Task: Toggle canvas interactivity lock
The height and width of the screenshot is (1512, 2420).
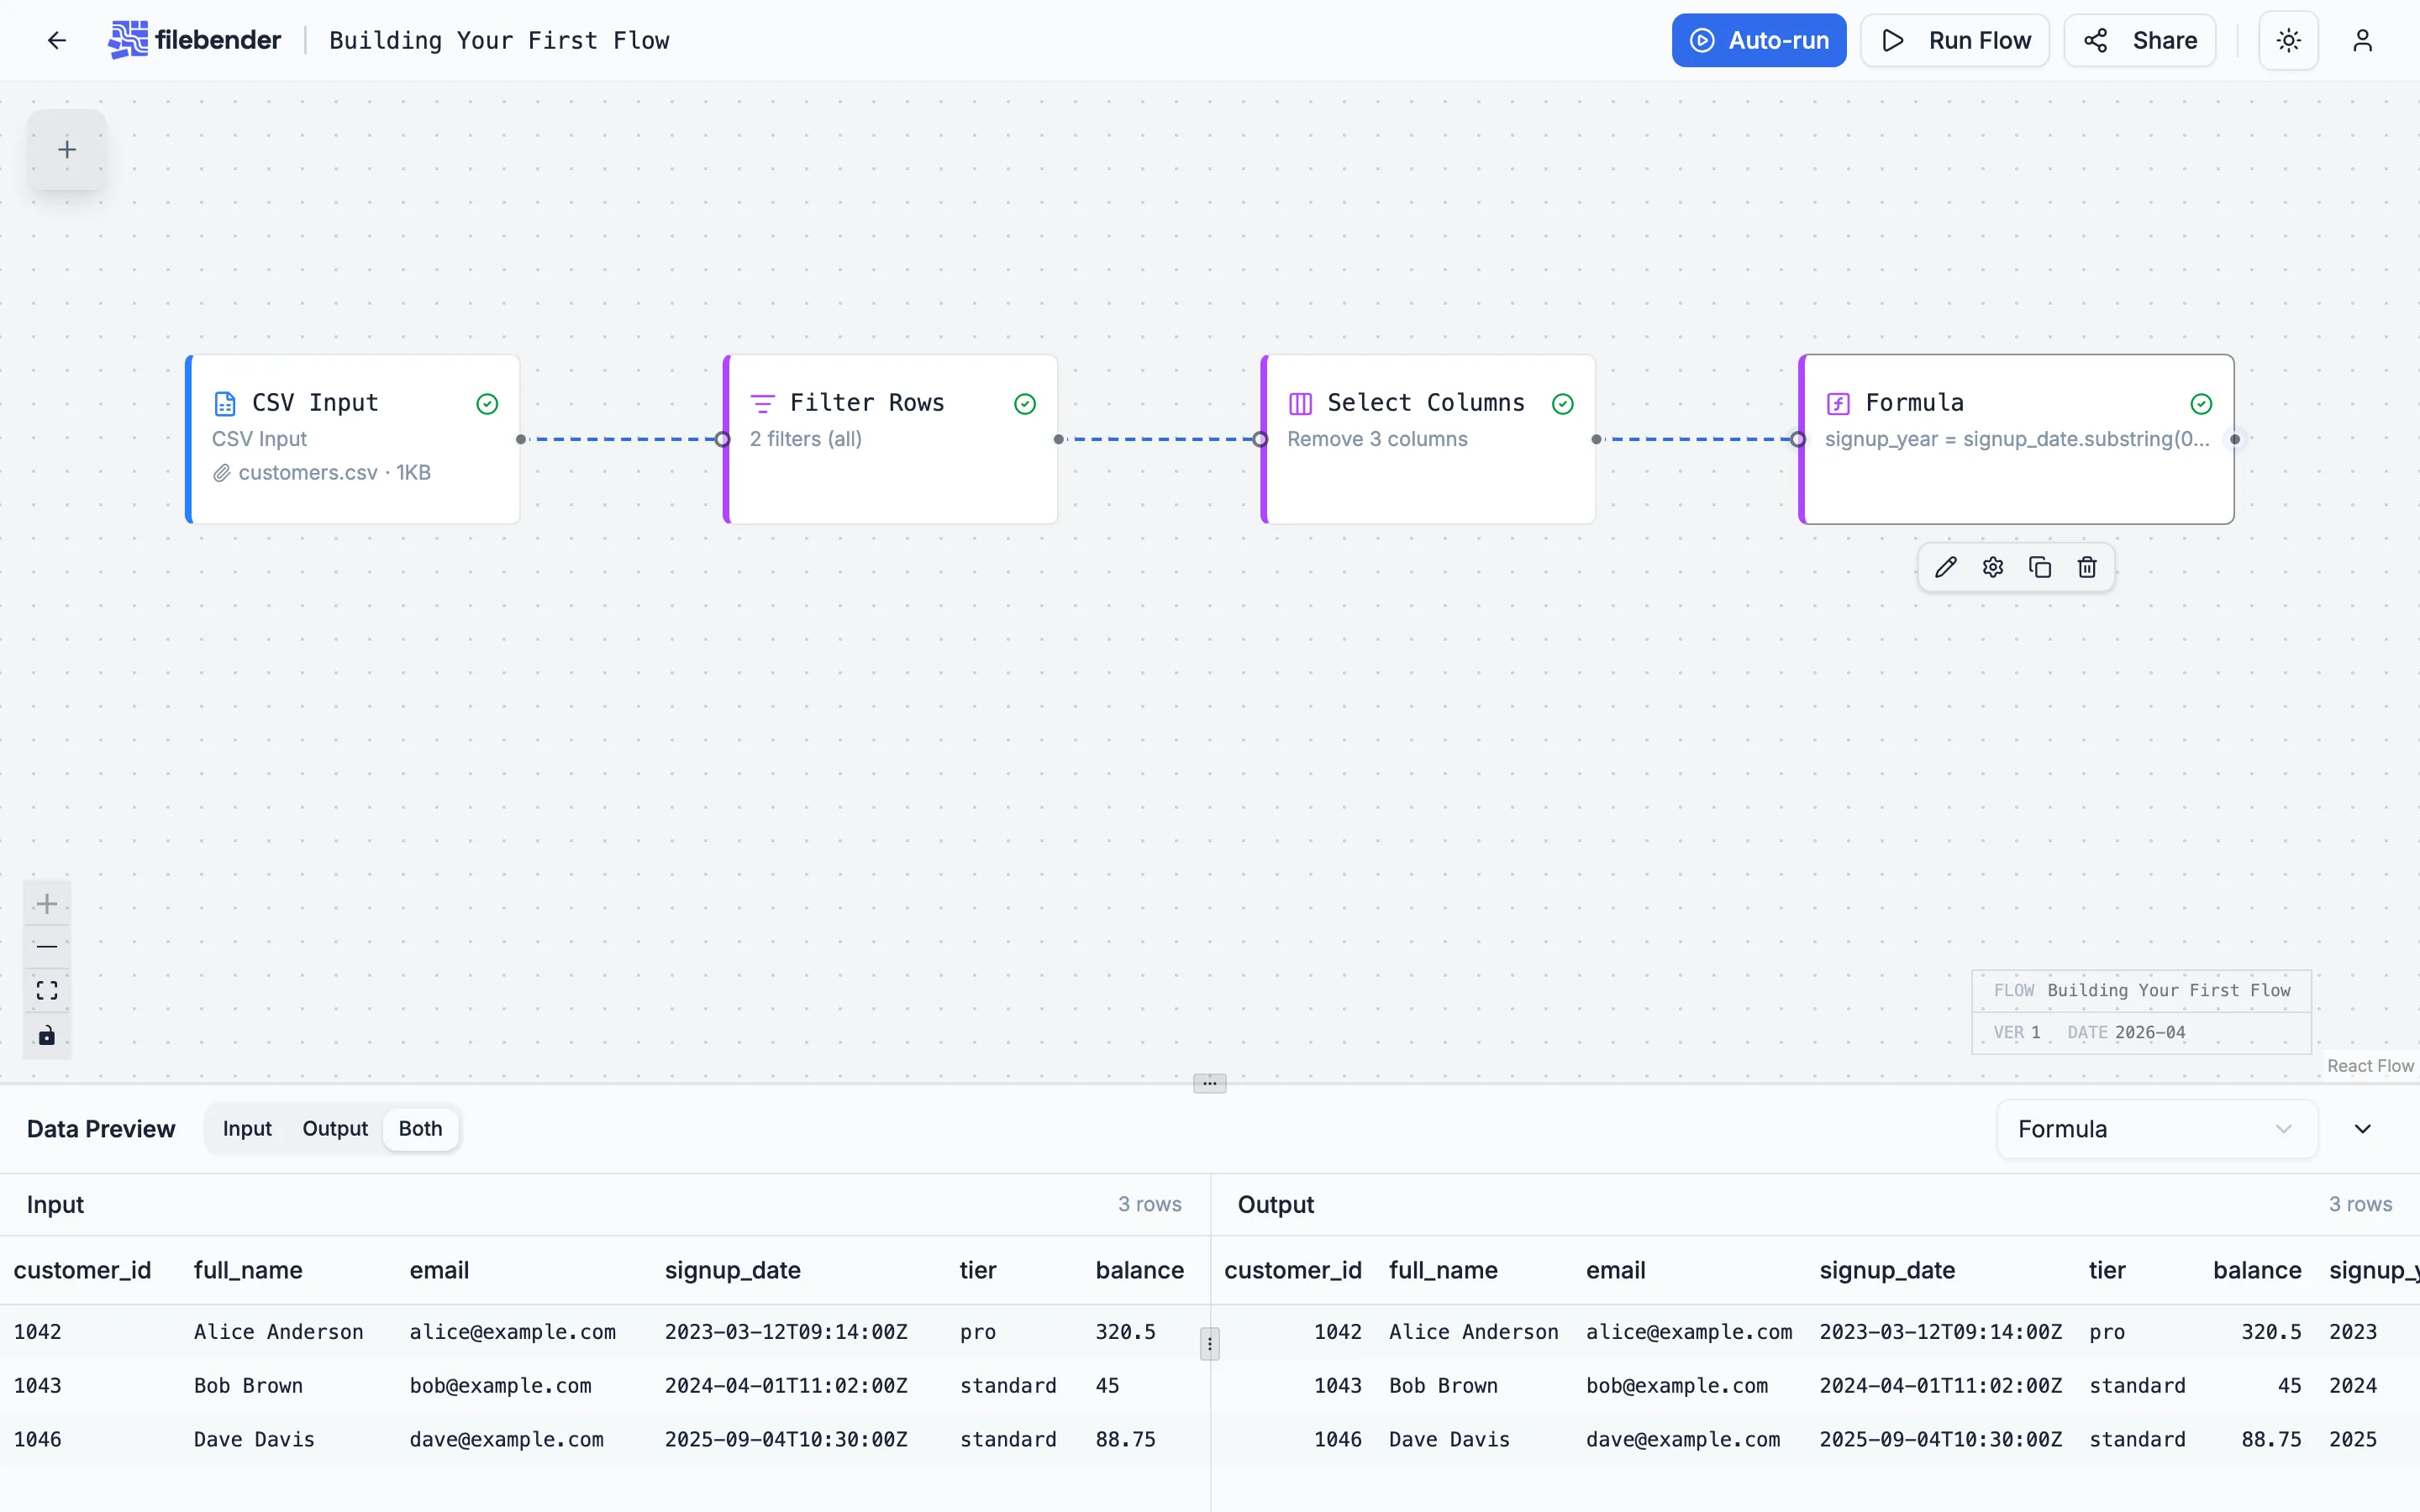Action: 47,1035
